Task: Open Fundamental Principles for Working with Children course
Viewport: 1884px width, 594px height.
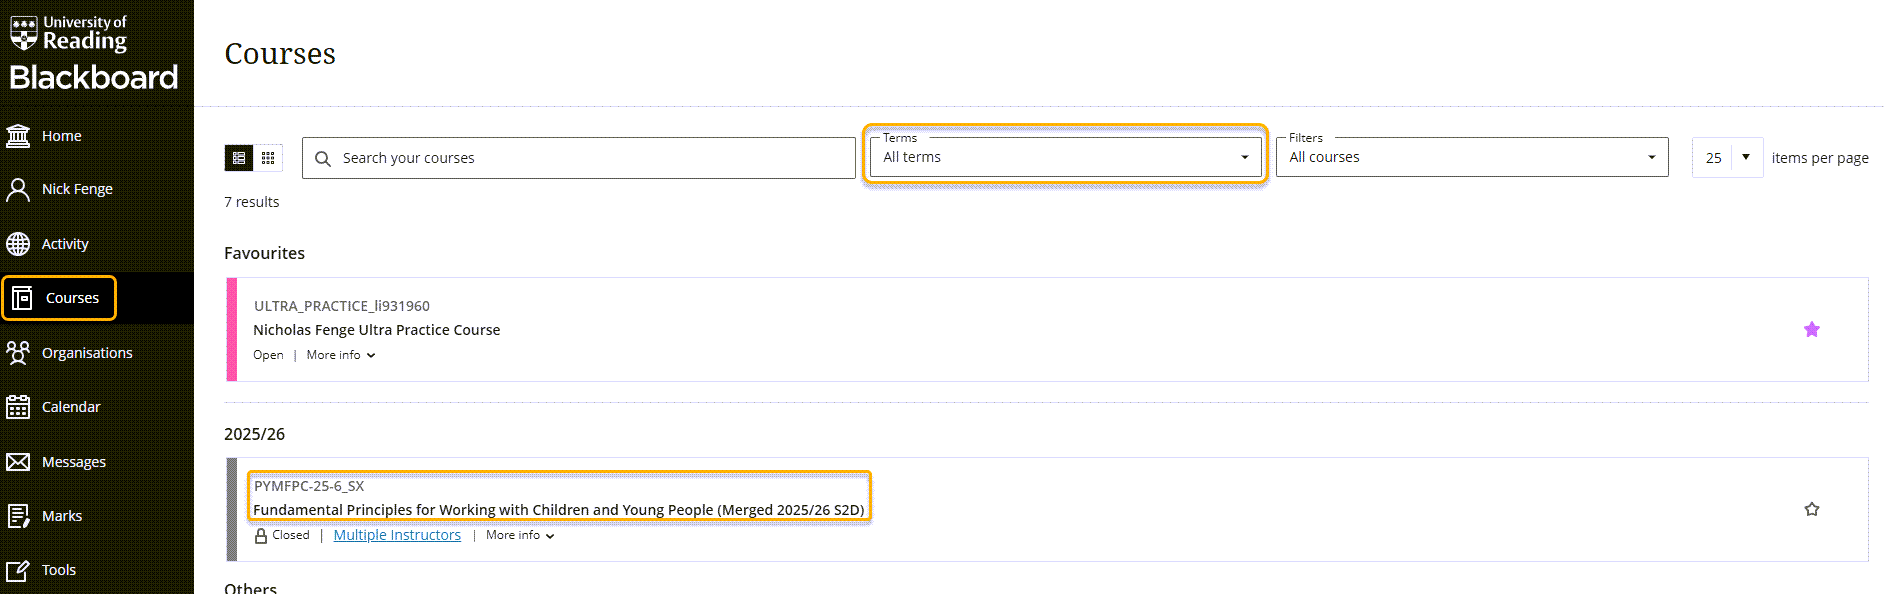Action: click(558, 510)
